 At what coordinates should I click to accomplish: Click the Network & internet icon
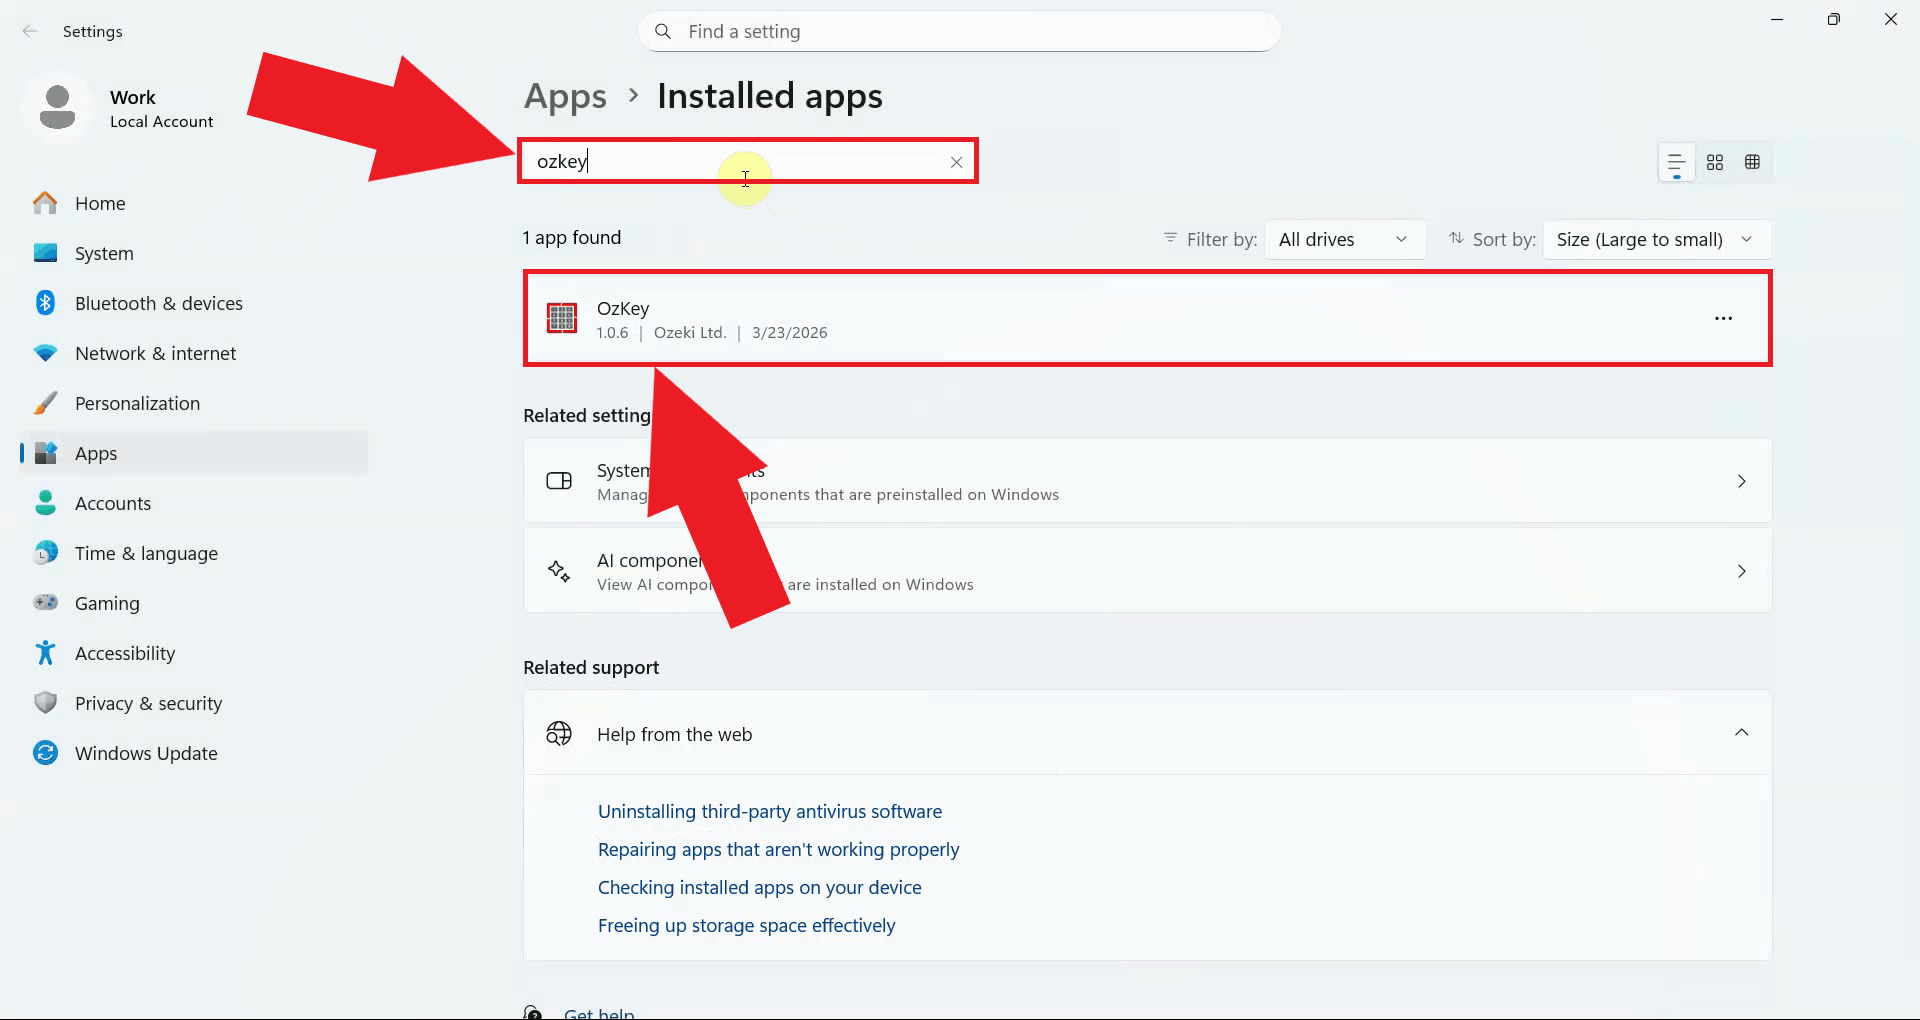pos(46,353)
